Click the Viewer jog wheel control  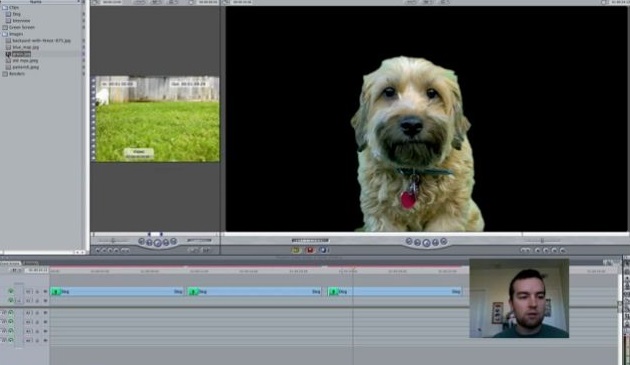tap(199, 241)
